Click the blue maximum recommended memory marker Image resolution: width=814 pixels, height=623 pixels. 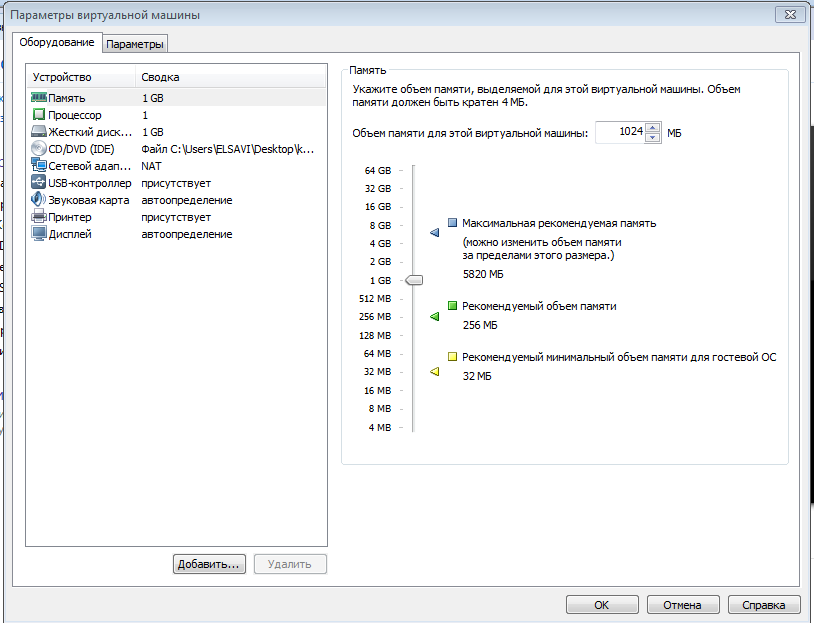pos(435,233)
